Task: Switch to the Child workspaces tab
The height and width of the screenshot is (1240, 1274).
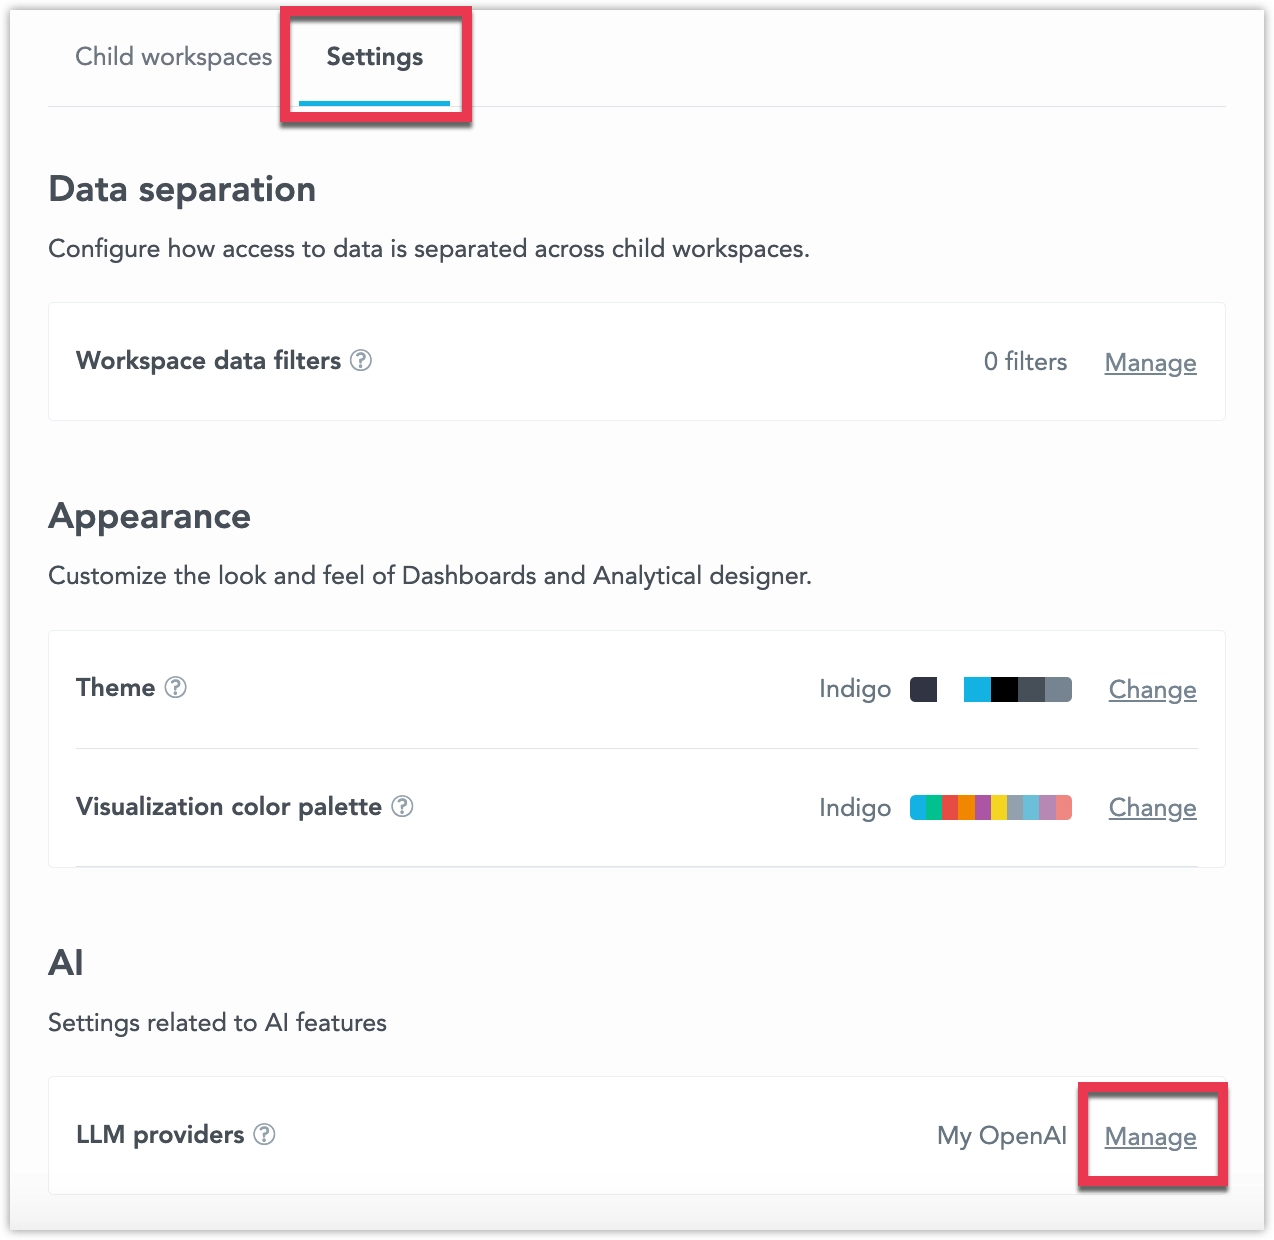Action: coord(172,57)
